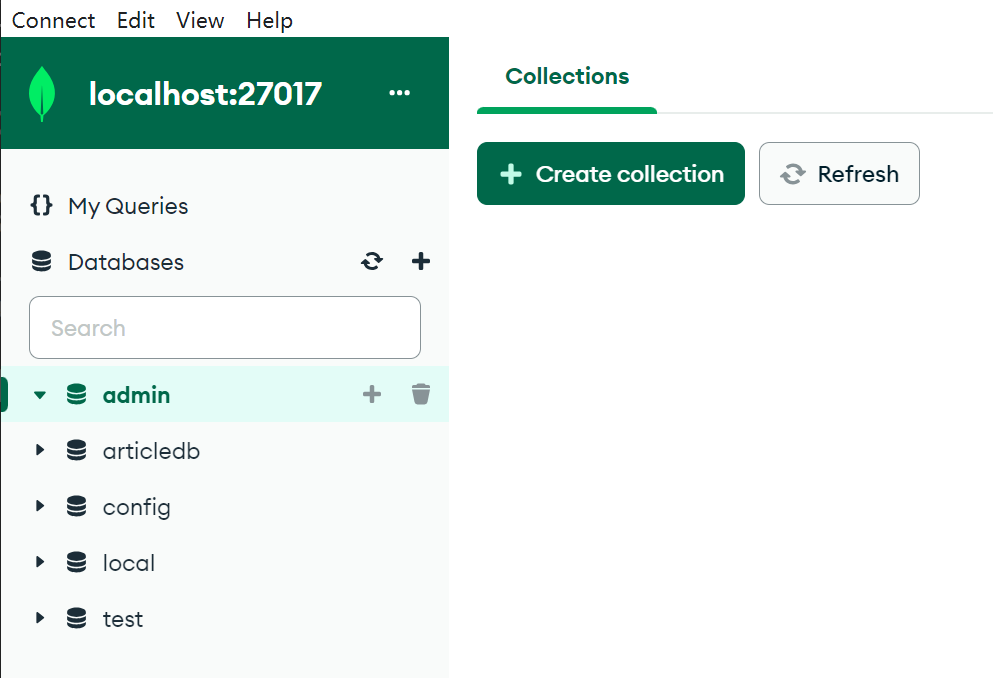Expand the config database node
This screenshot has height=678, width=993.
pyautogui.click(x=40, y=507)
